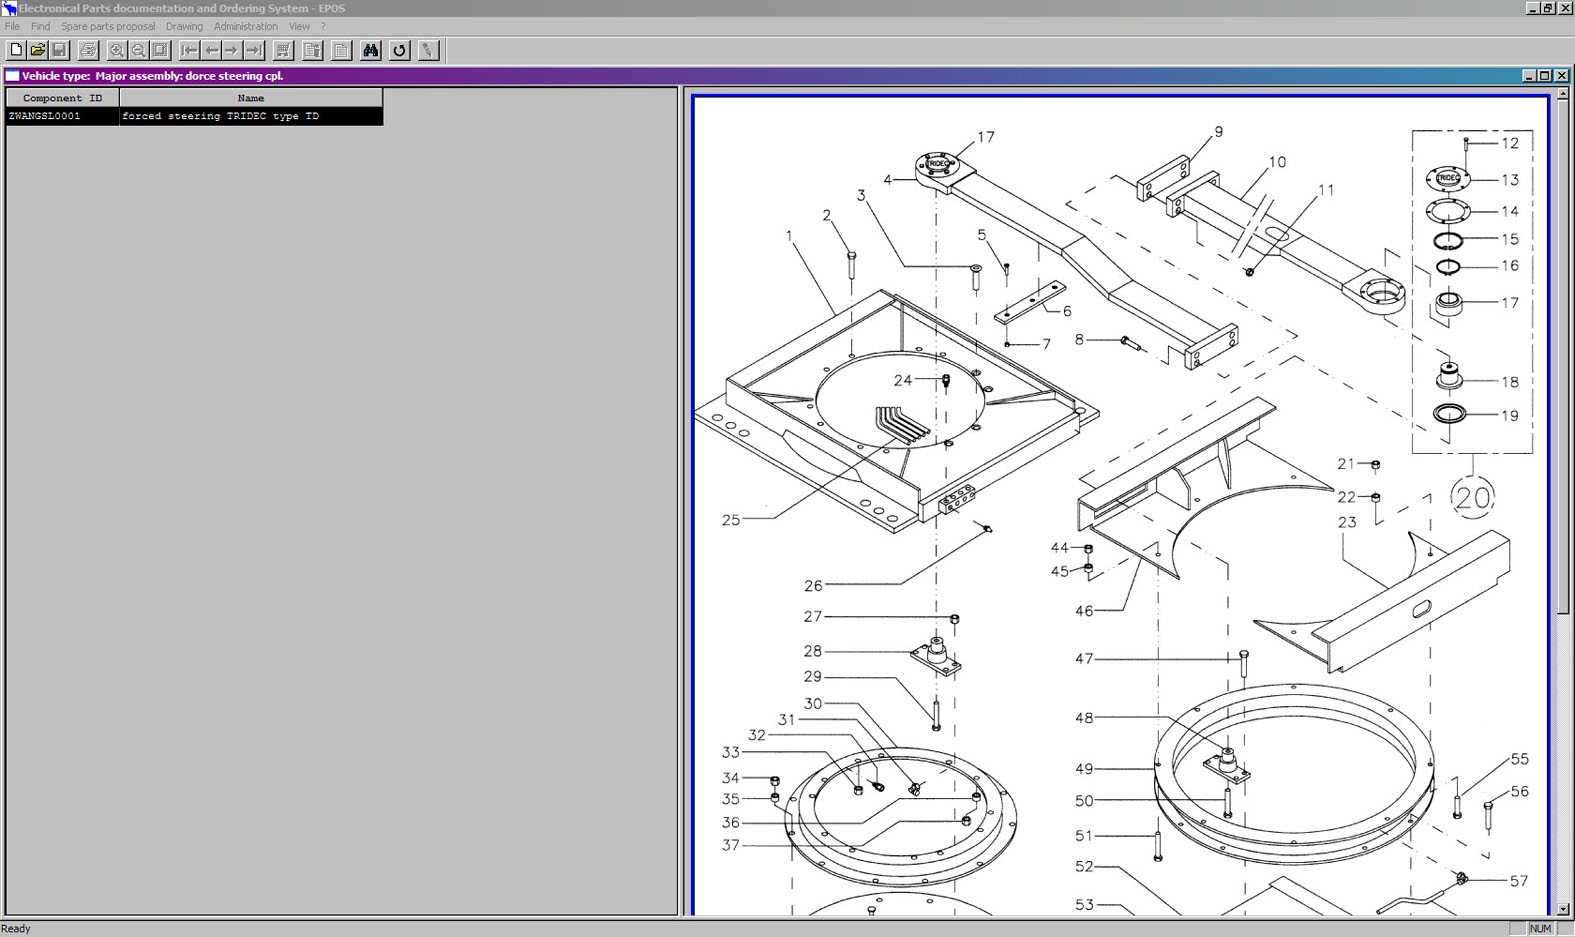Click the Print icon in toolbar

point(88,50)
